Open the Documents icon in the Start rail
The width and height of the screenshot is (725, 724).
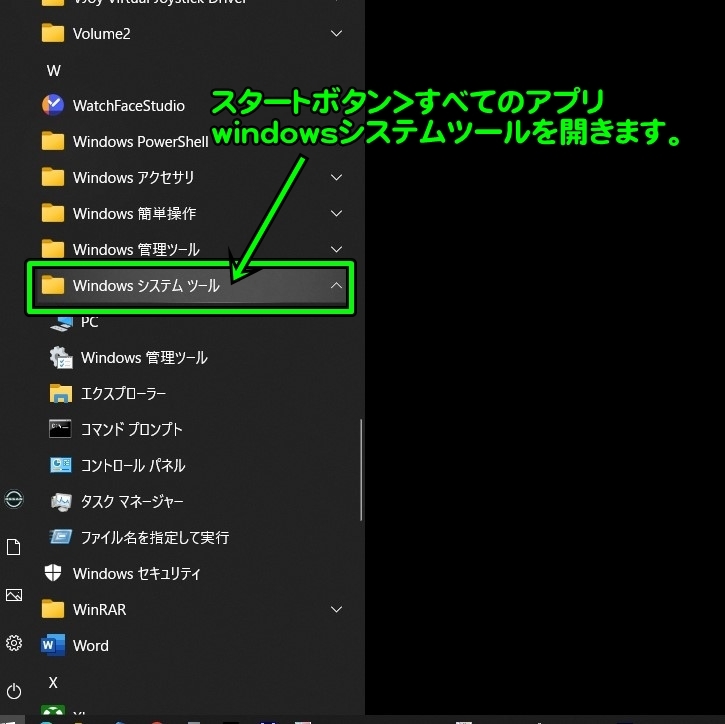click(14, 547)
